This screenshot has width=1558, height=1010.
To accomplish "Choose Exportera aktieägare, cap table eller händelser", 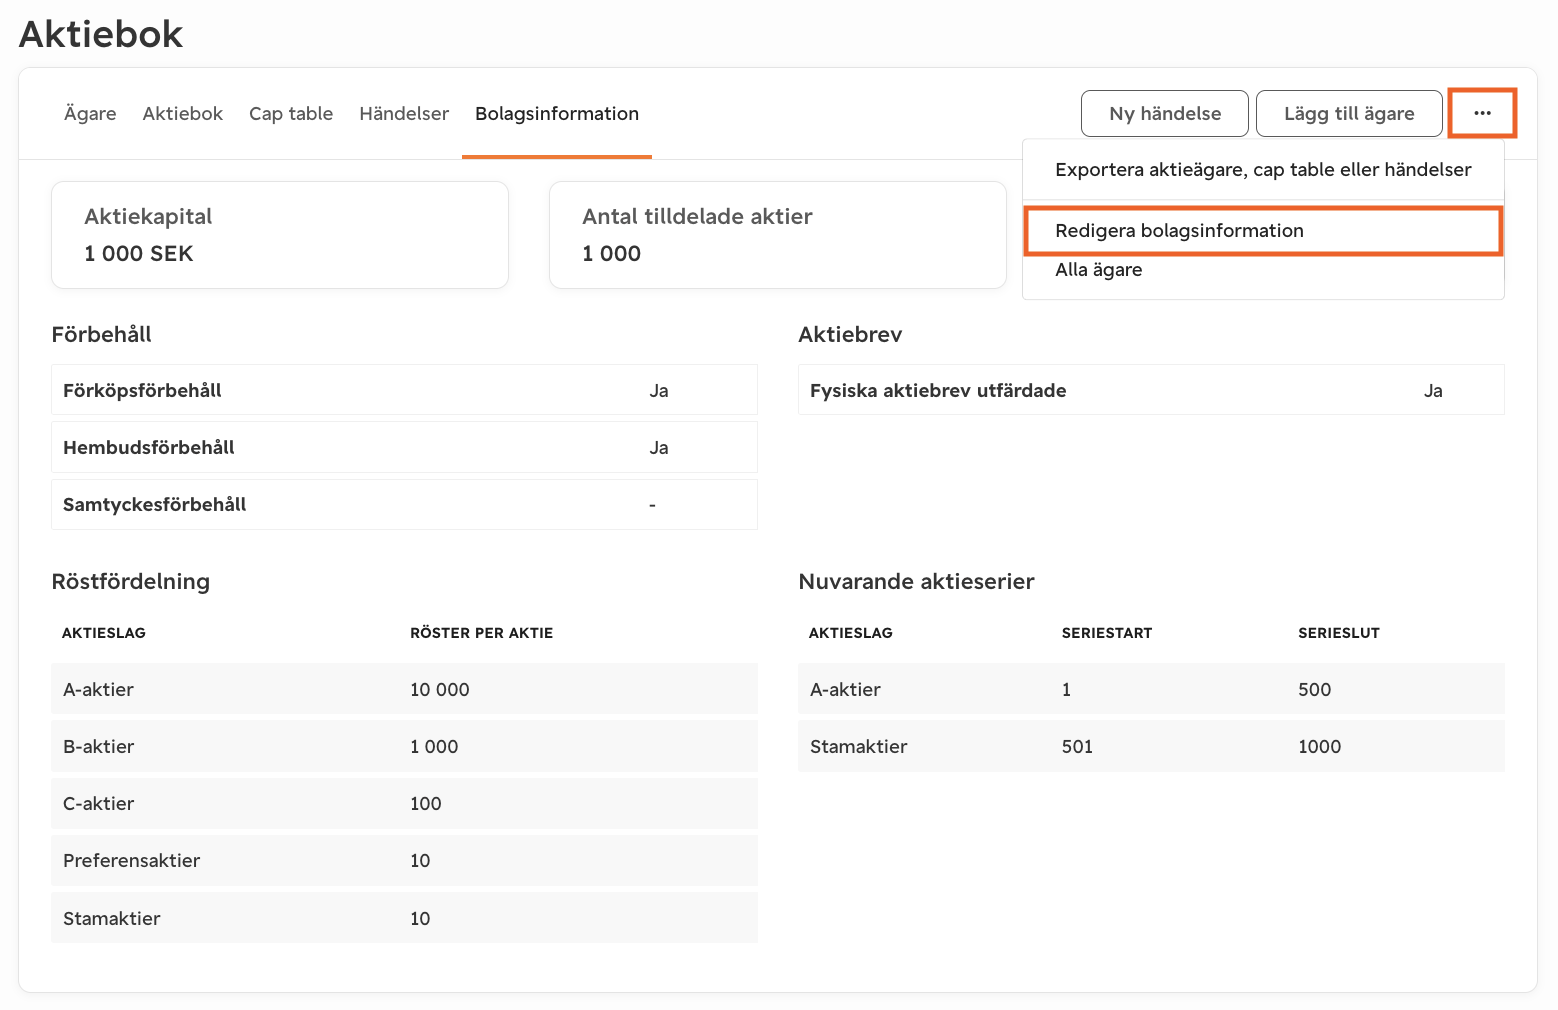I will tap(1263, 170).
